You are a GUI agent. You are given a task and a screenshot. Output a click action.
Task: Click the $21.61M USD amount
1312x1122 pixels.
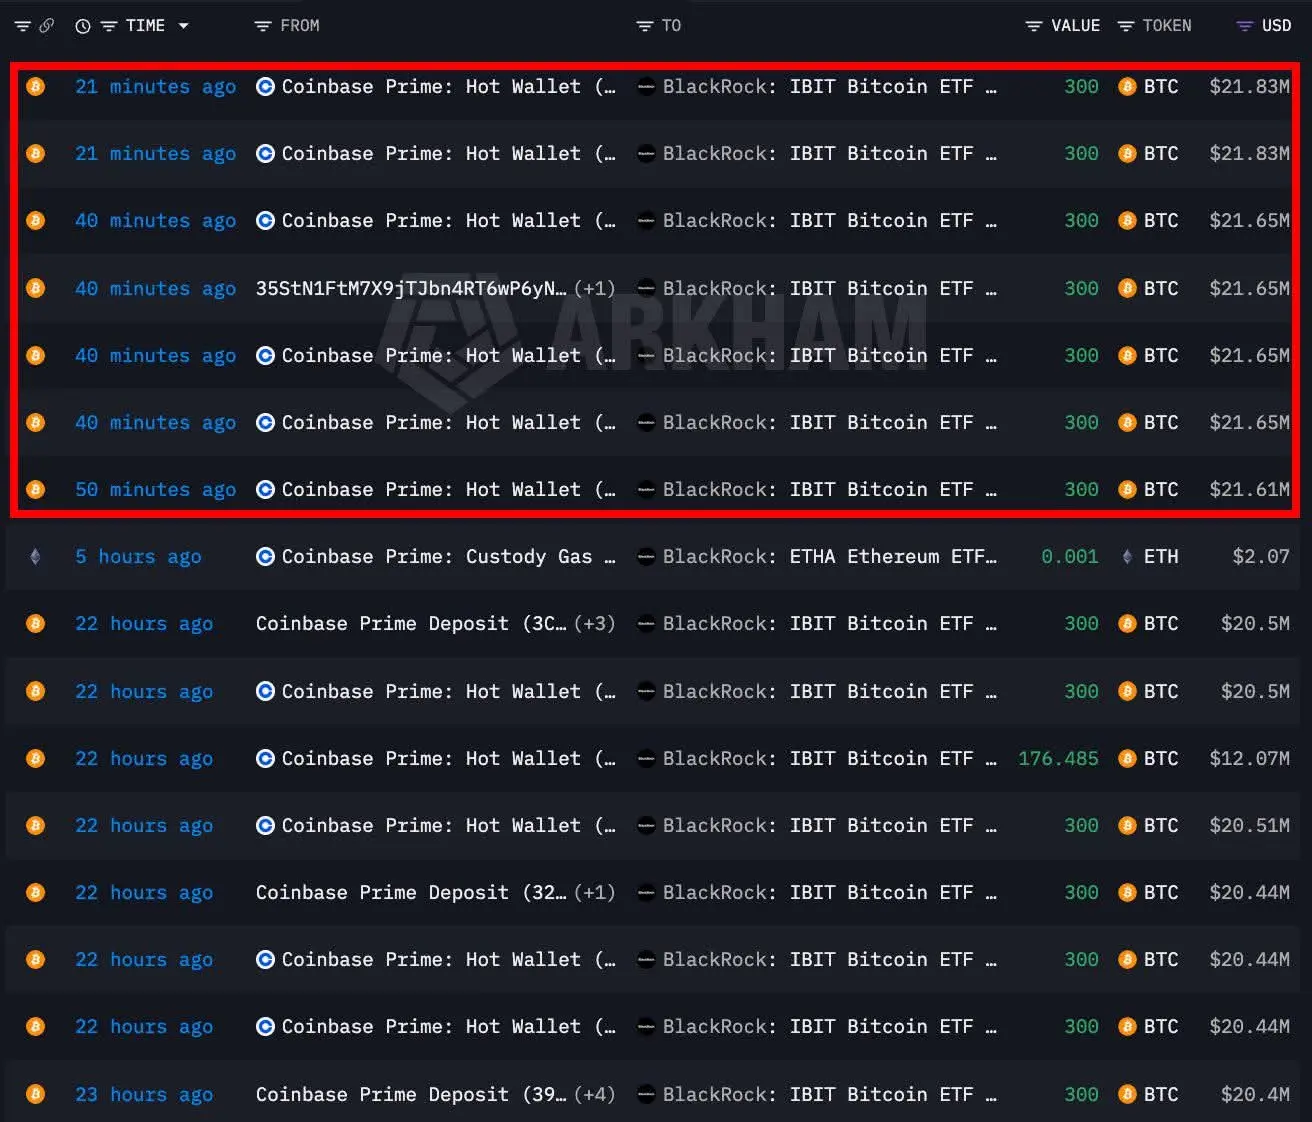coord(1250,490)
